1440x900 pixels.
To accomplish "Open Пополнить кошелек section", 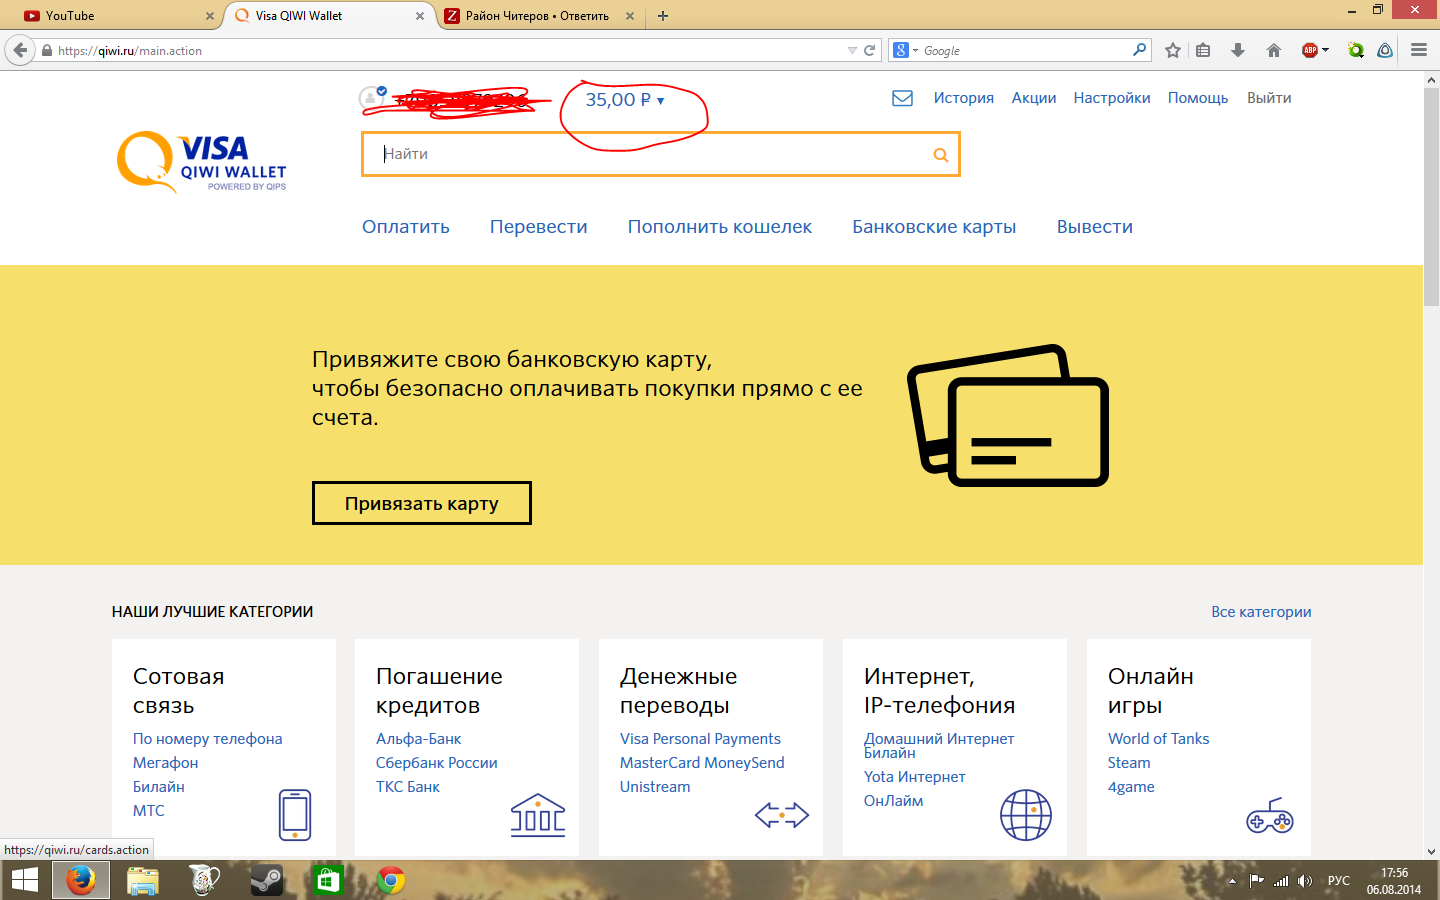I will pos(720,227).
